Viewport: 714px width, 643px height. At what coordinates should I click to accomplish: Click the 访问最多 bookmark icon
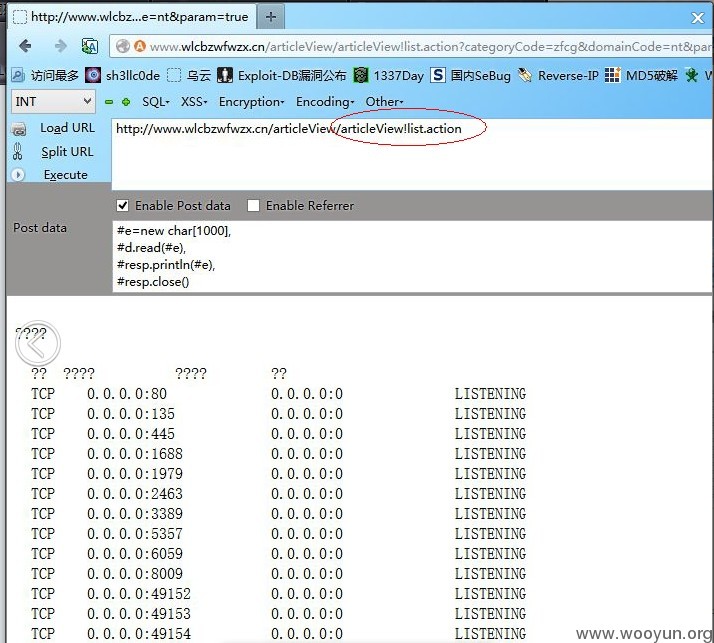click(x=18, y=75)
